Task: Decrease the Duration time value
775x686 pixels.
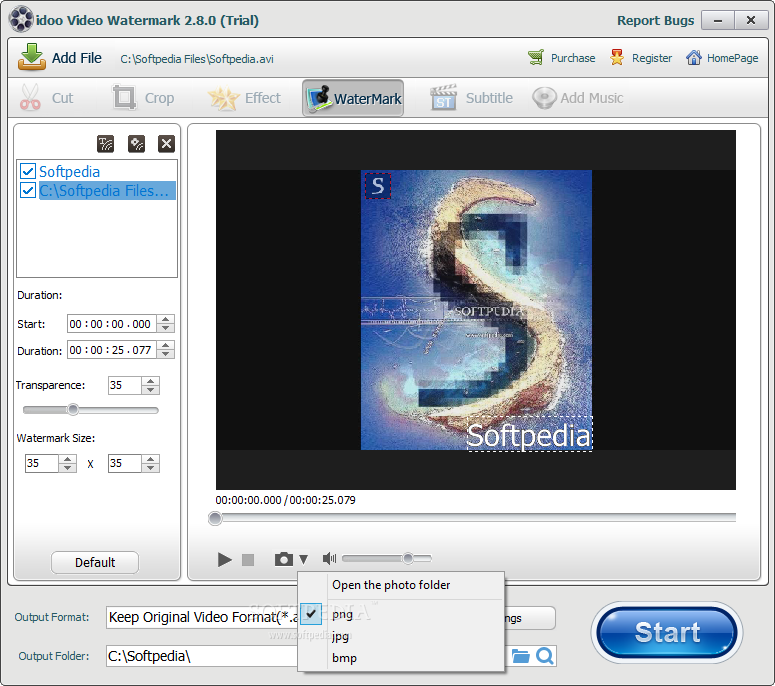Action: coord(166,354)
